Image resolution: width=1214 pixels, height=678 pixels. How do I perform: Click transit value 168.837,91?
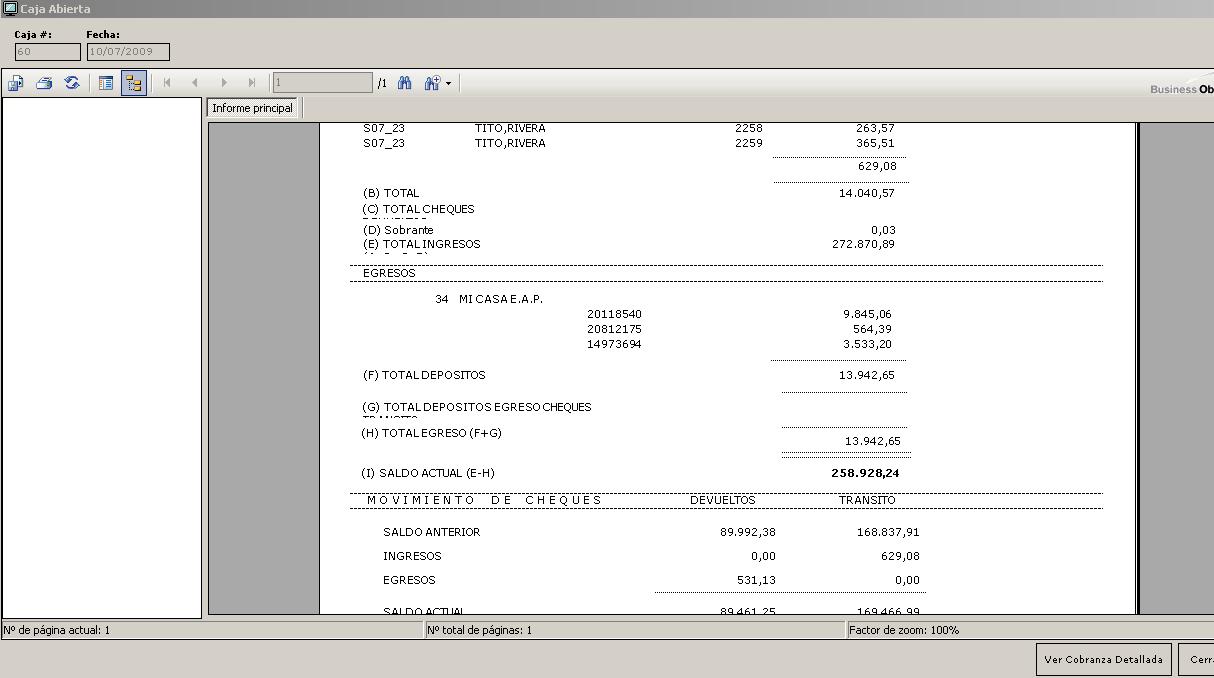coord(888,532)
